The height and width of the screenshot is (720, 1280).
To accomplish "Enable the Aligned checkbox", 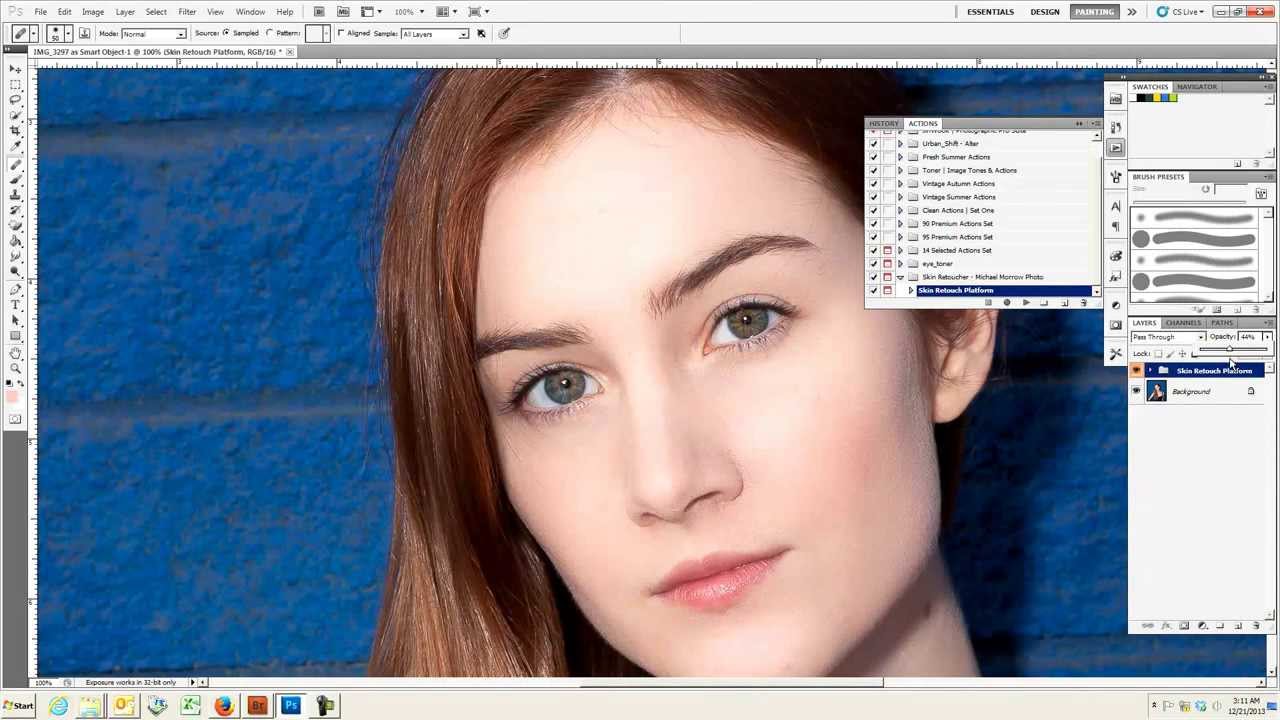I will point(341,33).
